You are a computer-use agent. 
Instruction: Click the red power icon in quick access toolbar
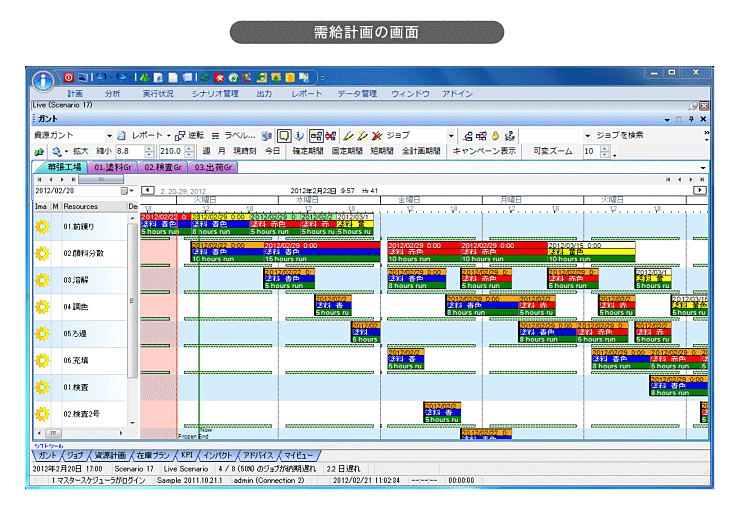tap(69, 76)
